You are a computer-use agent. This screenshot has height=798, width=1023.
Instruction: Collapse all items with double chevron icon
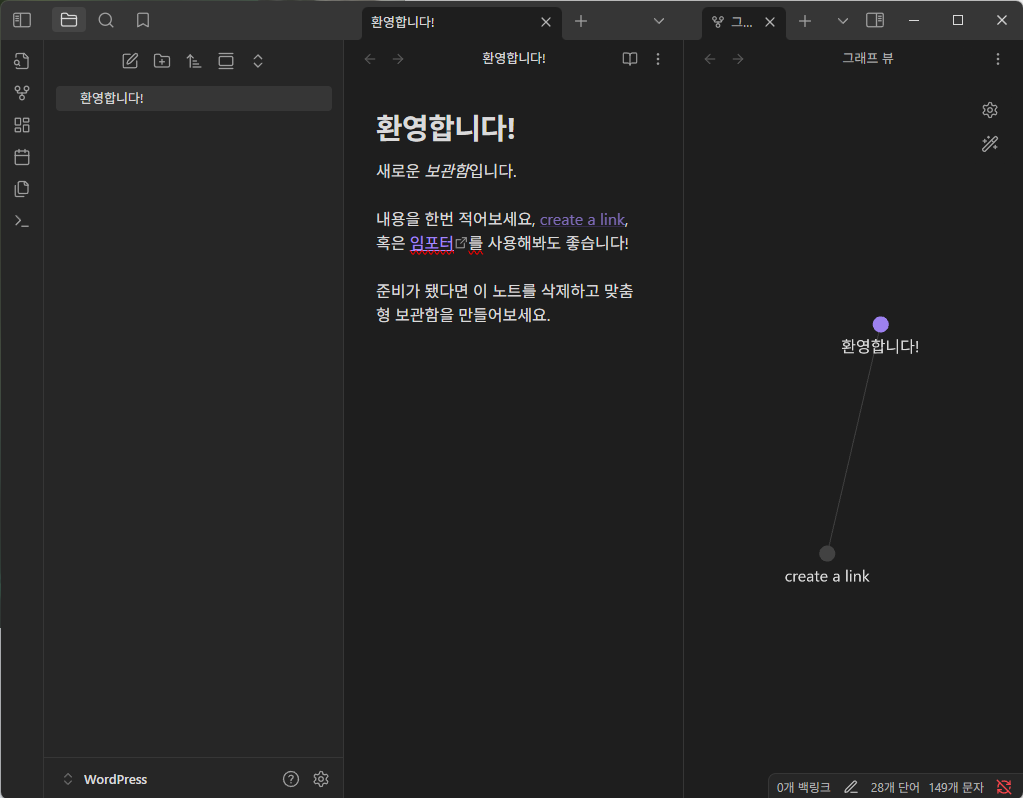click(257, 60)
